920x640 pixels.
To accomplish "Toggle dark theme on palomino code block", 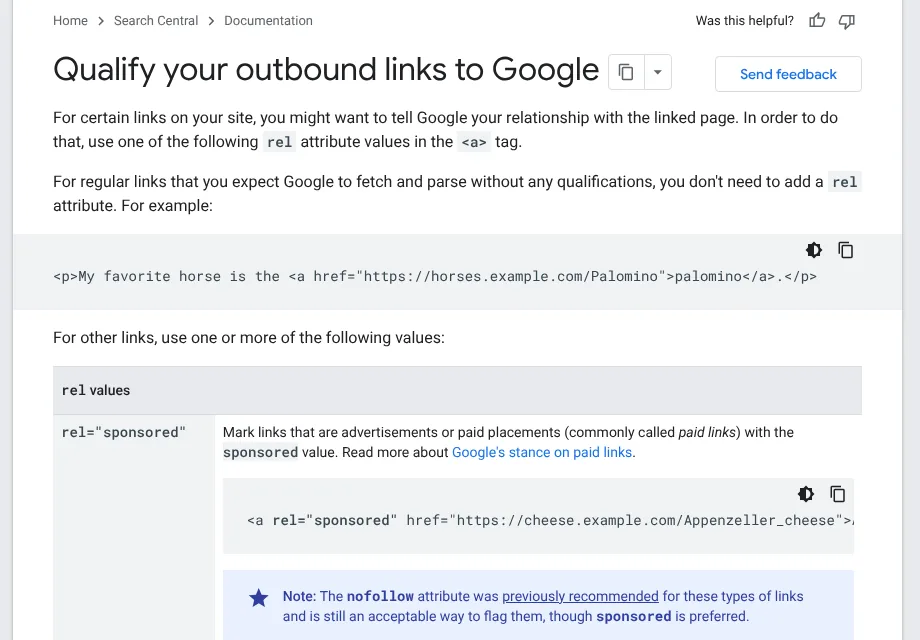I will click(x=814, y=250).
